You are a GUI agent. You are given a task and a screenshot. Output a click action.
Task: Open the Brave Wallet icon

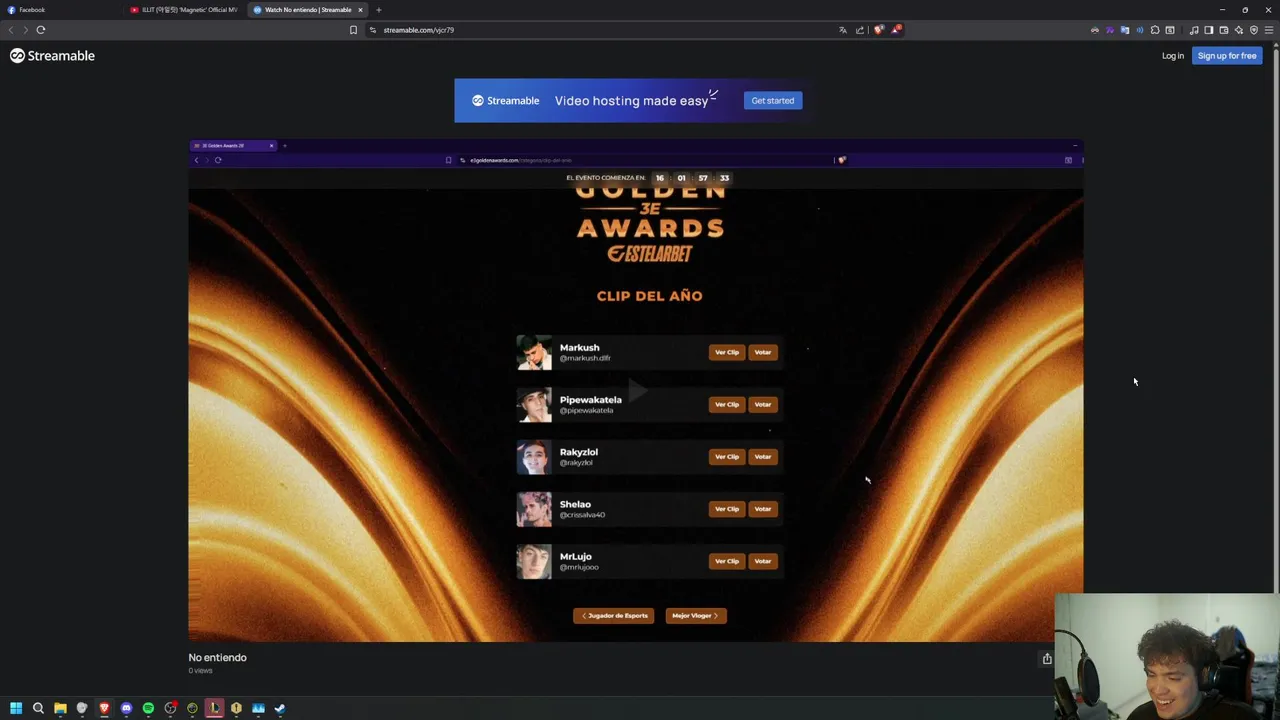coord(1223,30)
